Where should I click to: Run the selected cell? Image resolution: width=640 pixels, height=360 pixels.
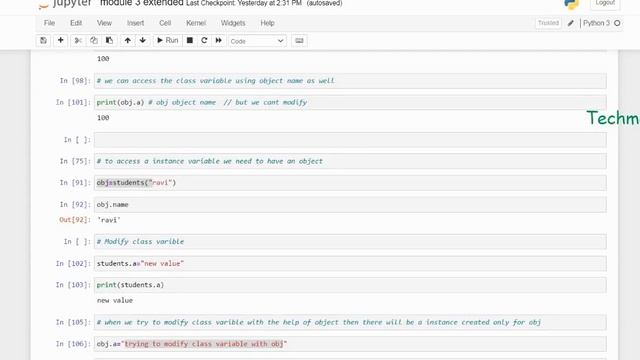168,40
